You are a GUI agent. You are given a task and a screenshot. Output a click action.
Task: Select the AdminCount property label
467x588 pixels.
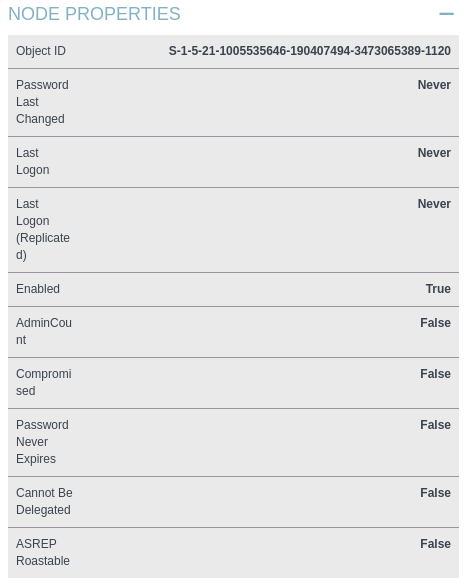[x=44, y=332]
